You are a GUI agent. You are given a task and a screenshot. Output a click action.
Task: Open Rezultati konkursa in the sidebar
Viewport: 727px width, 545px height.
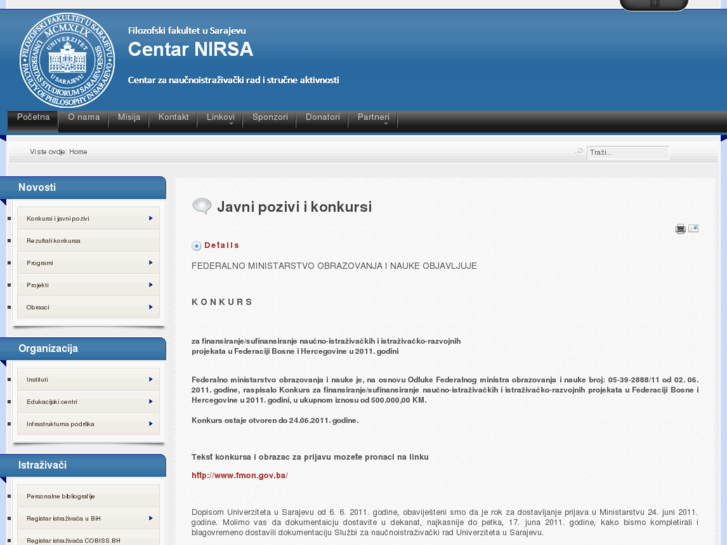[54, 241]
